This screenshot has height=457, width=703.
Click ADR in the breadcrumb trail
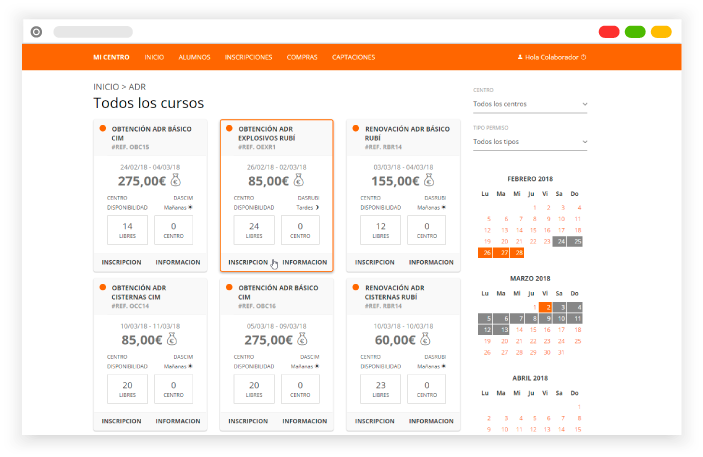coord(137,87)
